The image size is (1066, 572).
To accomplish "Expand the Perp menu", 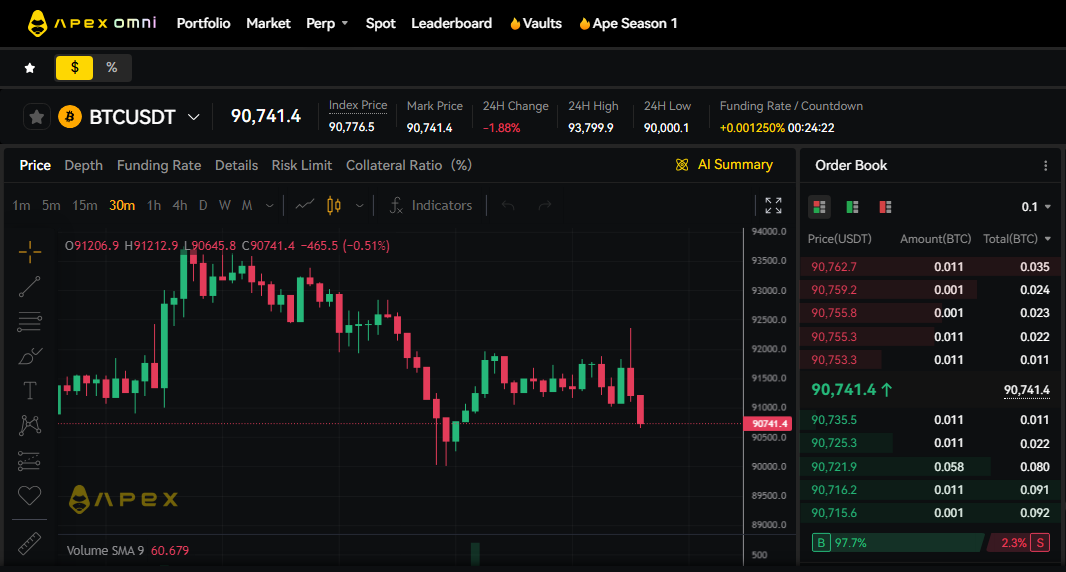I will pos(327,23).
